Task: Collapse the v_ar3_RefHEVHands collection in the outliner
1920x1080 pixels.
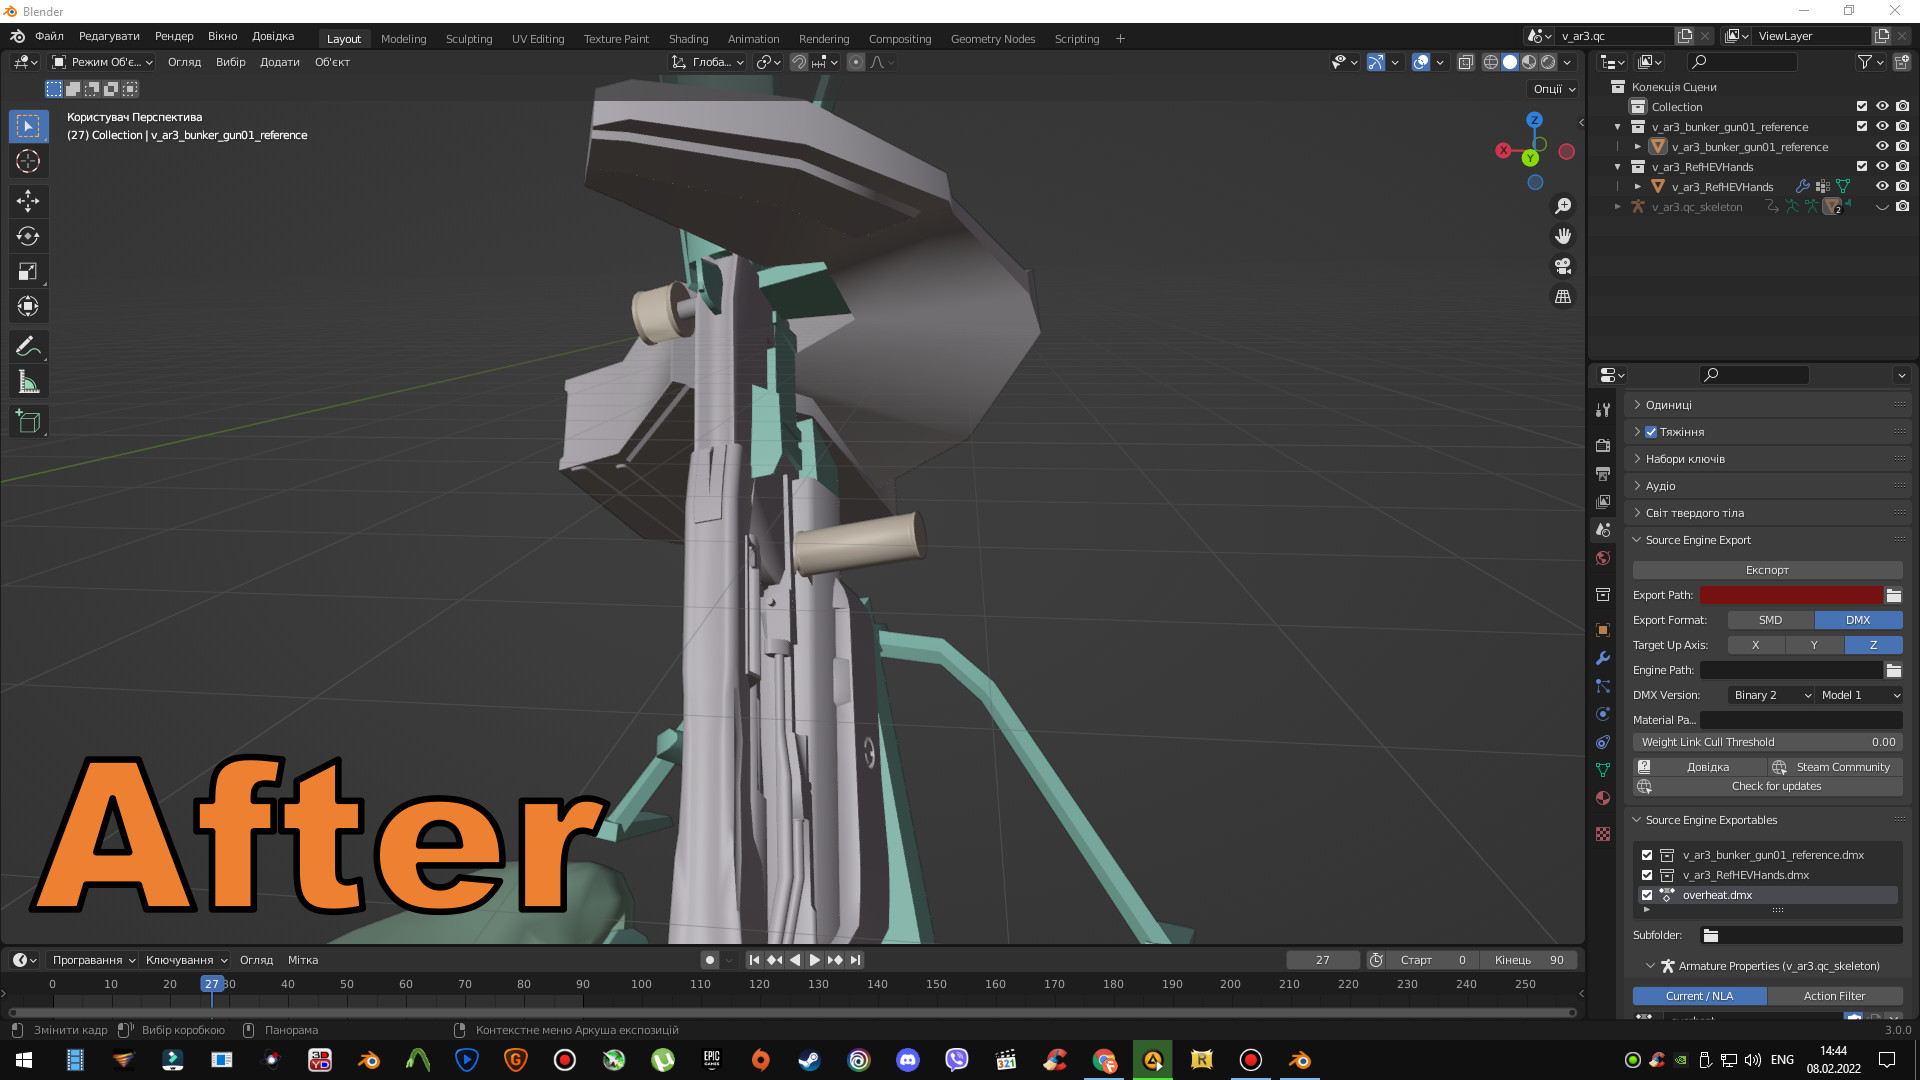Action: click(1618, 165)
